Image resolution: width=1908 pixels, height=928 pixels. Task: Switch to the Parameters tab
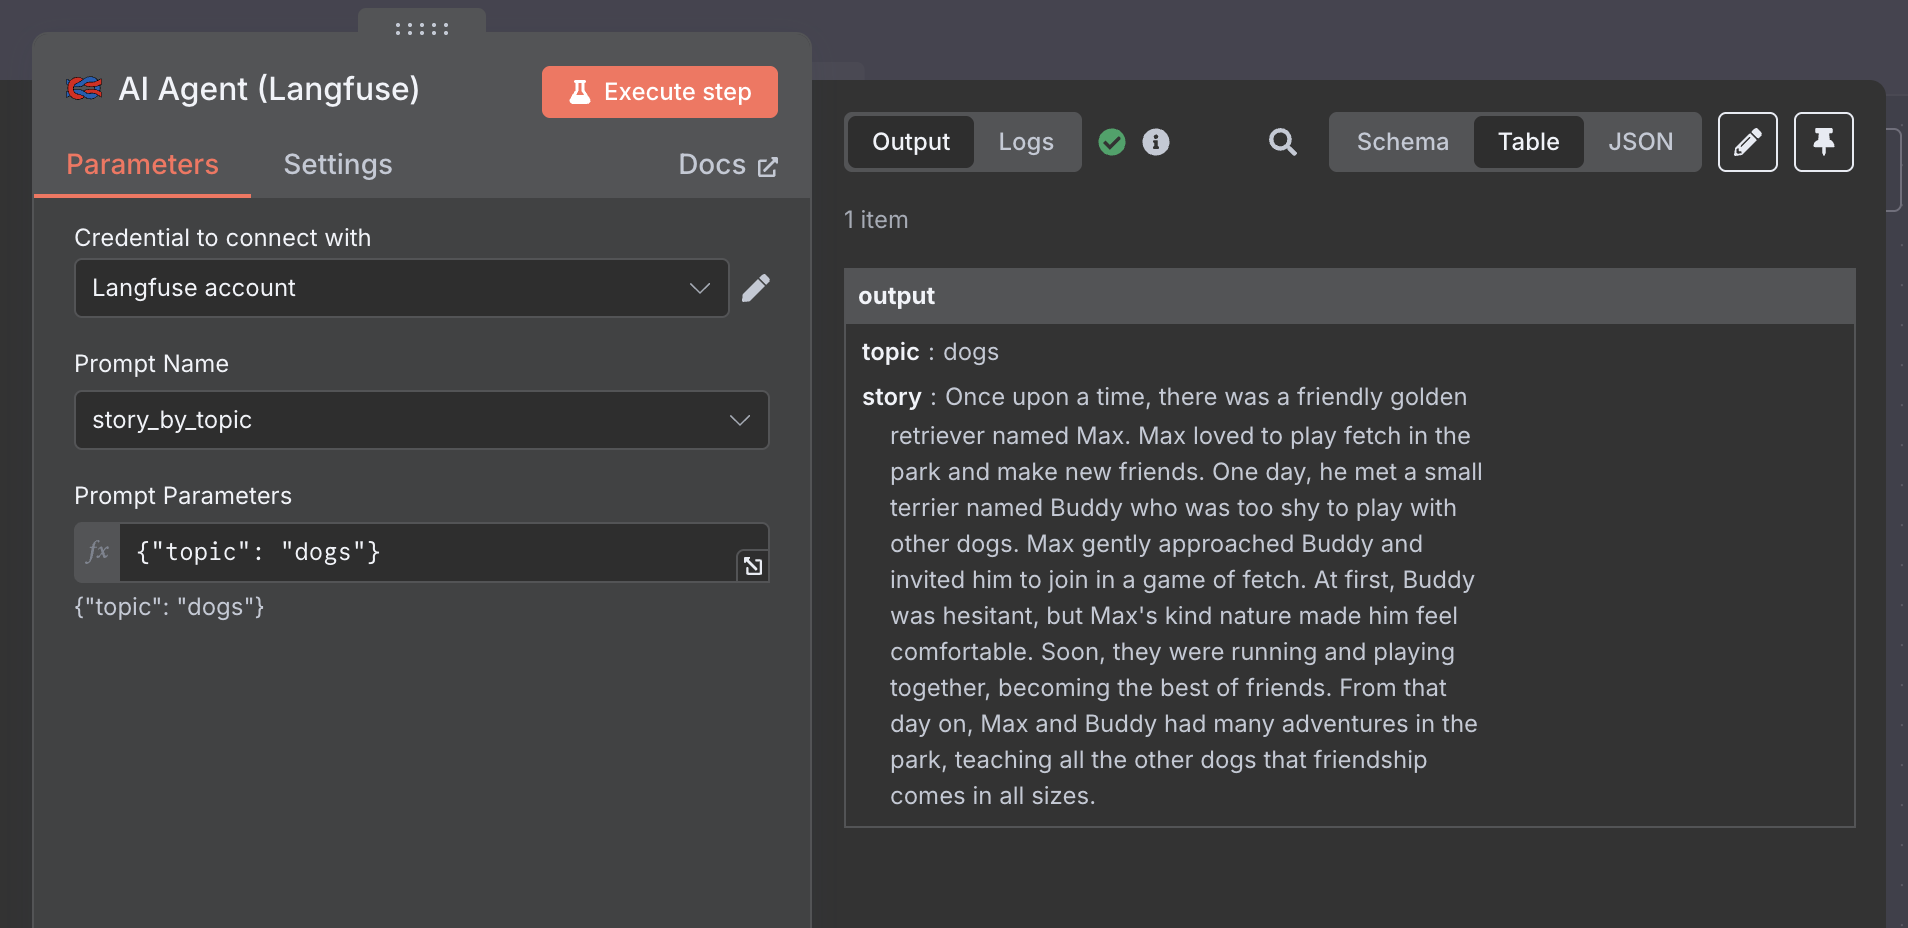pos(142,165)
